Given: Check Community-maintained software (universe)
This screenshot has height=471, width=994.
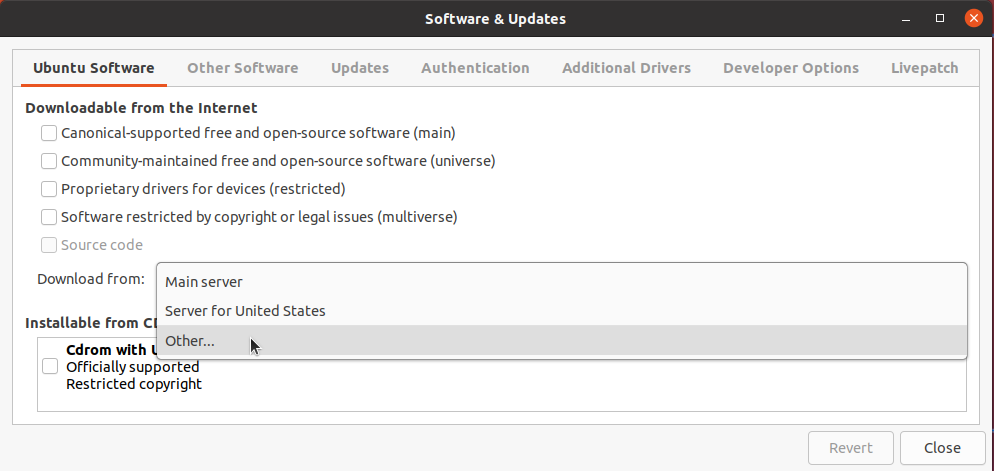Looking at the screenshot, I should [x=49, y=161].
